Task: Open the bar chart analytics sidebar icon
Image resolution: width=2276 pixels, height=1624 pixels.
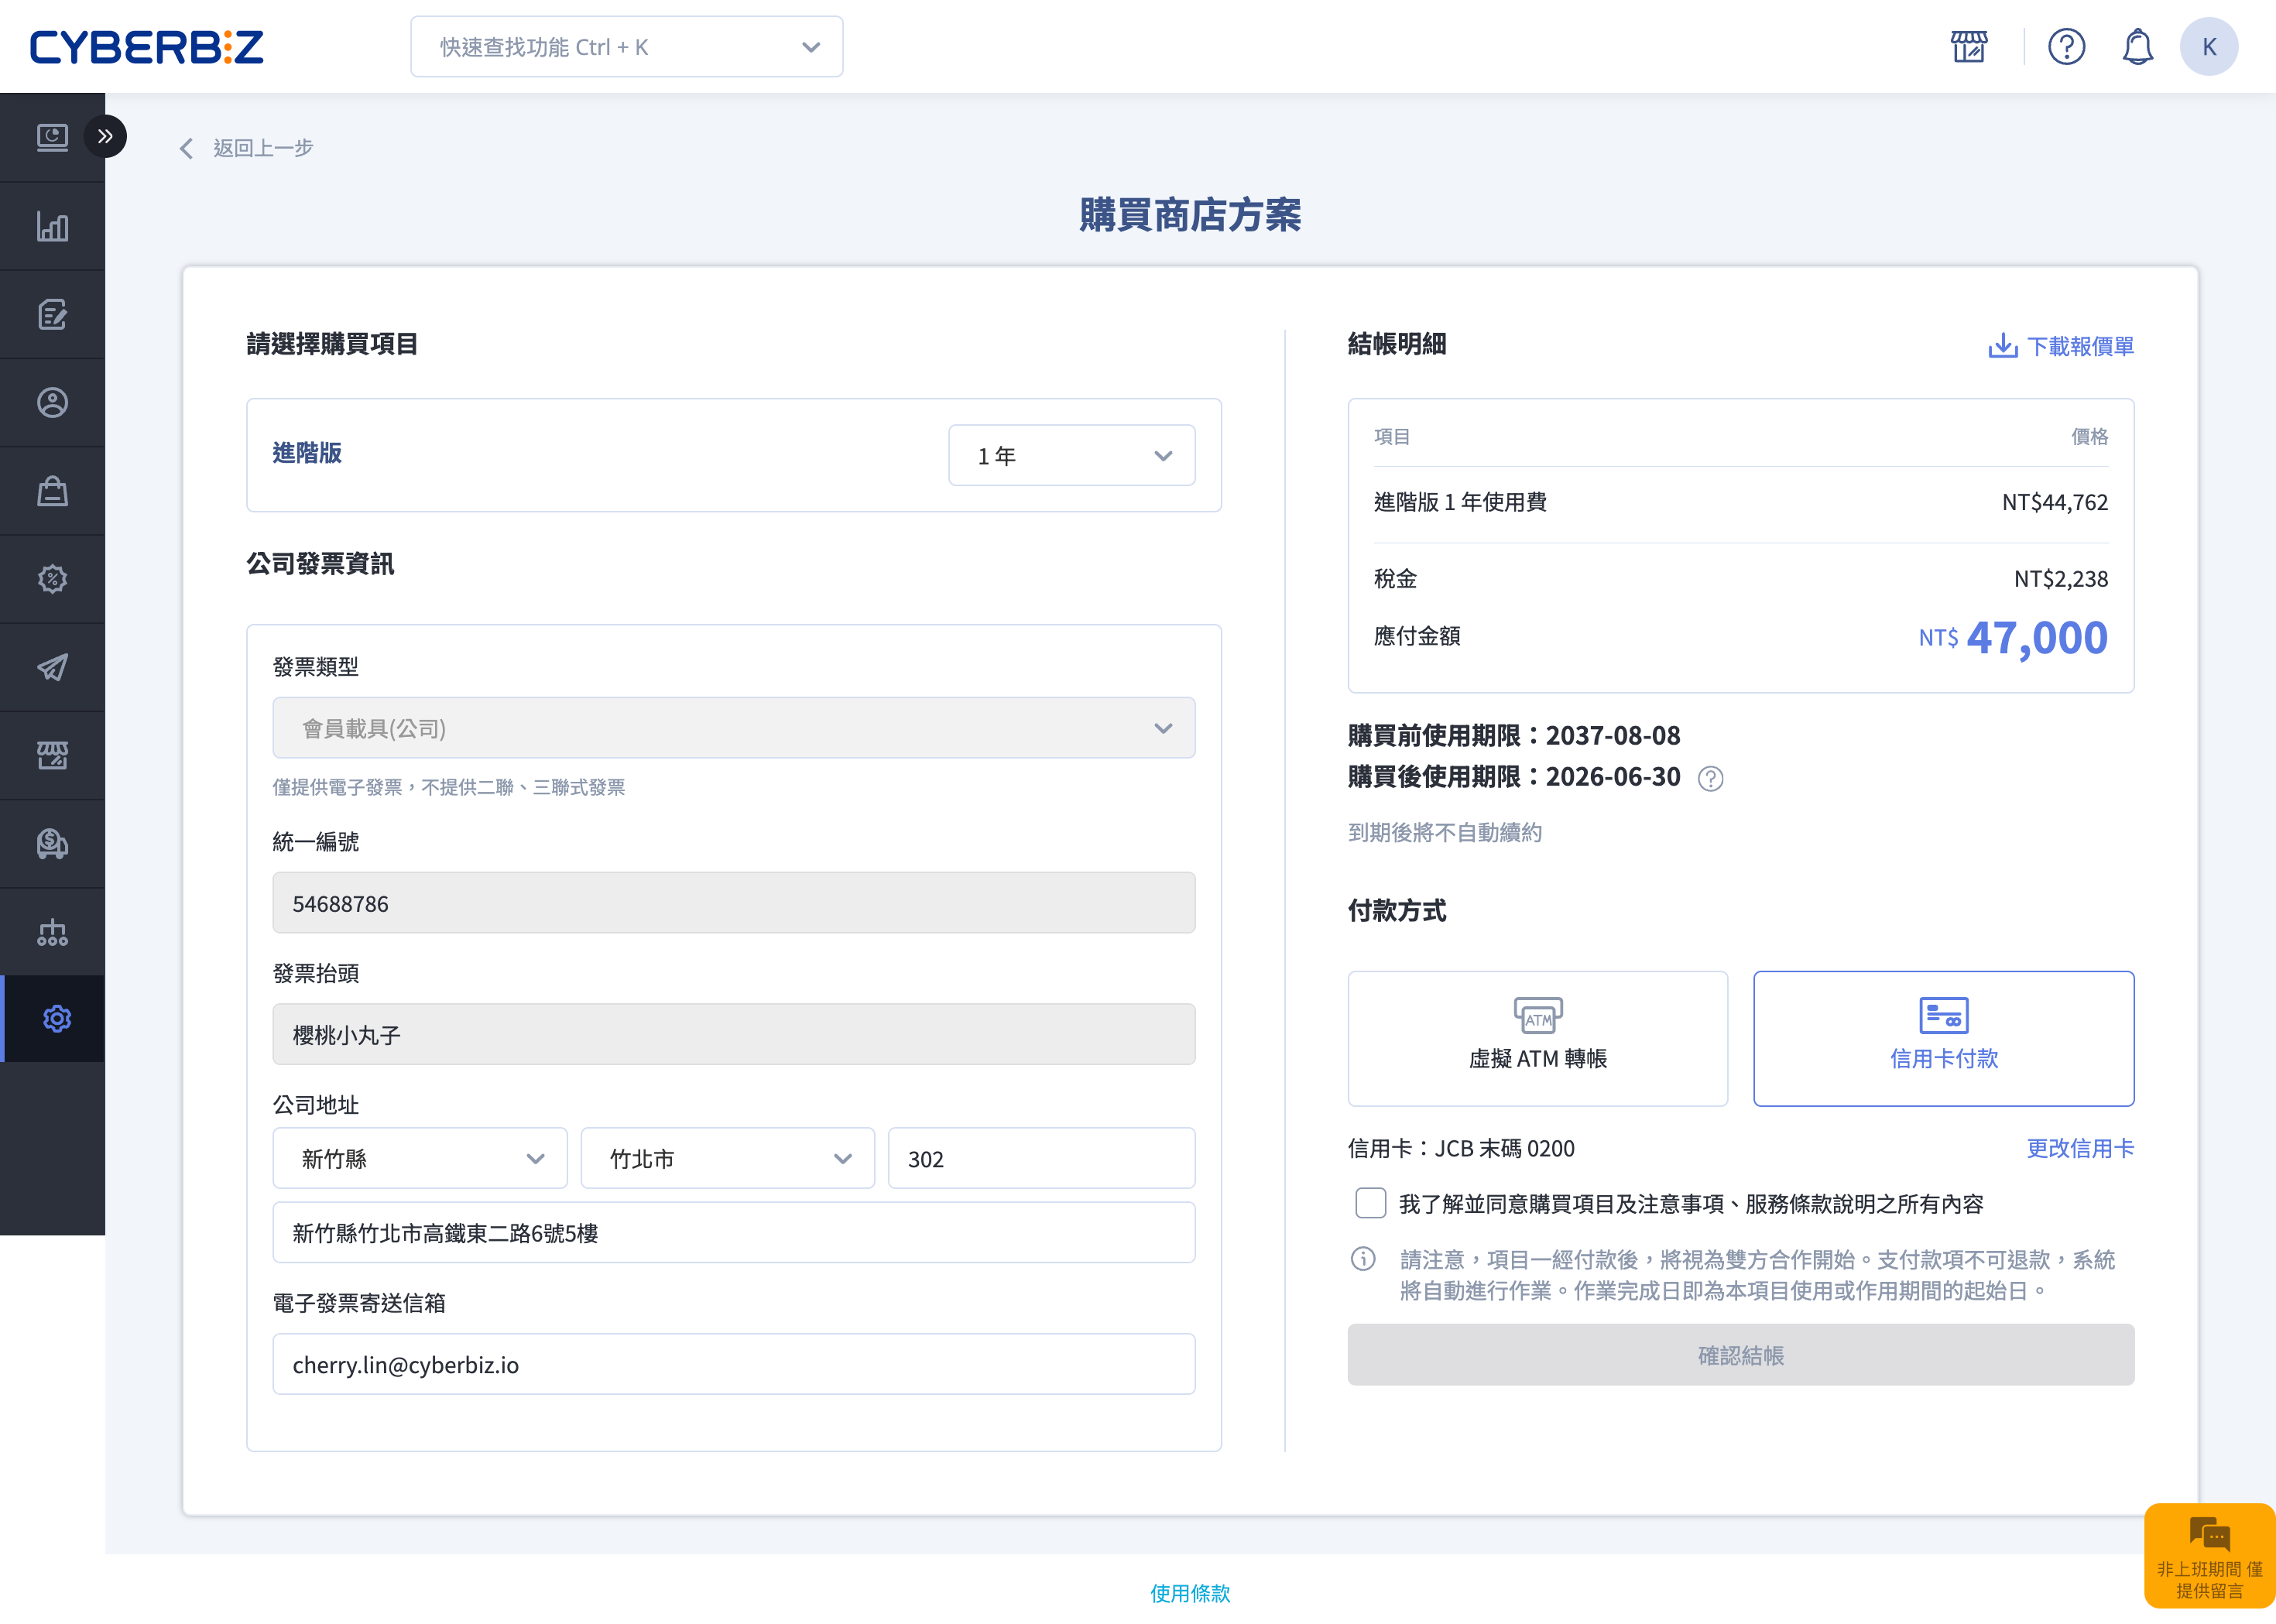Action: [52, 226]
